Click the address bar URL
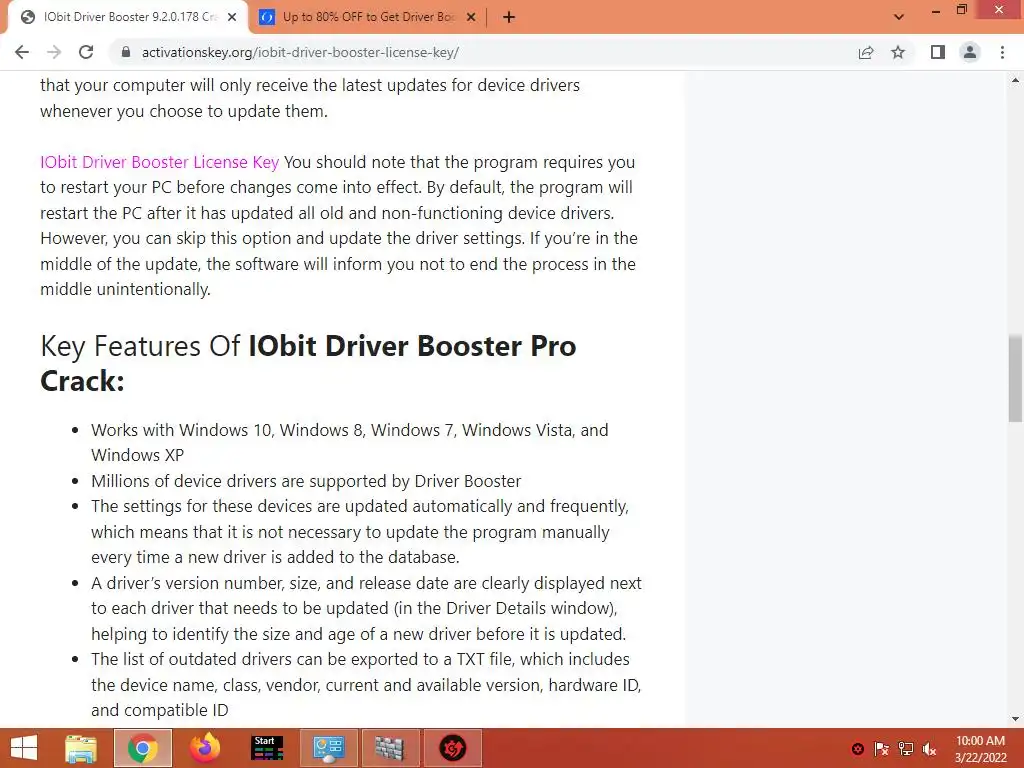Screen dimensions: 1024x768 tap(300, 52)
